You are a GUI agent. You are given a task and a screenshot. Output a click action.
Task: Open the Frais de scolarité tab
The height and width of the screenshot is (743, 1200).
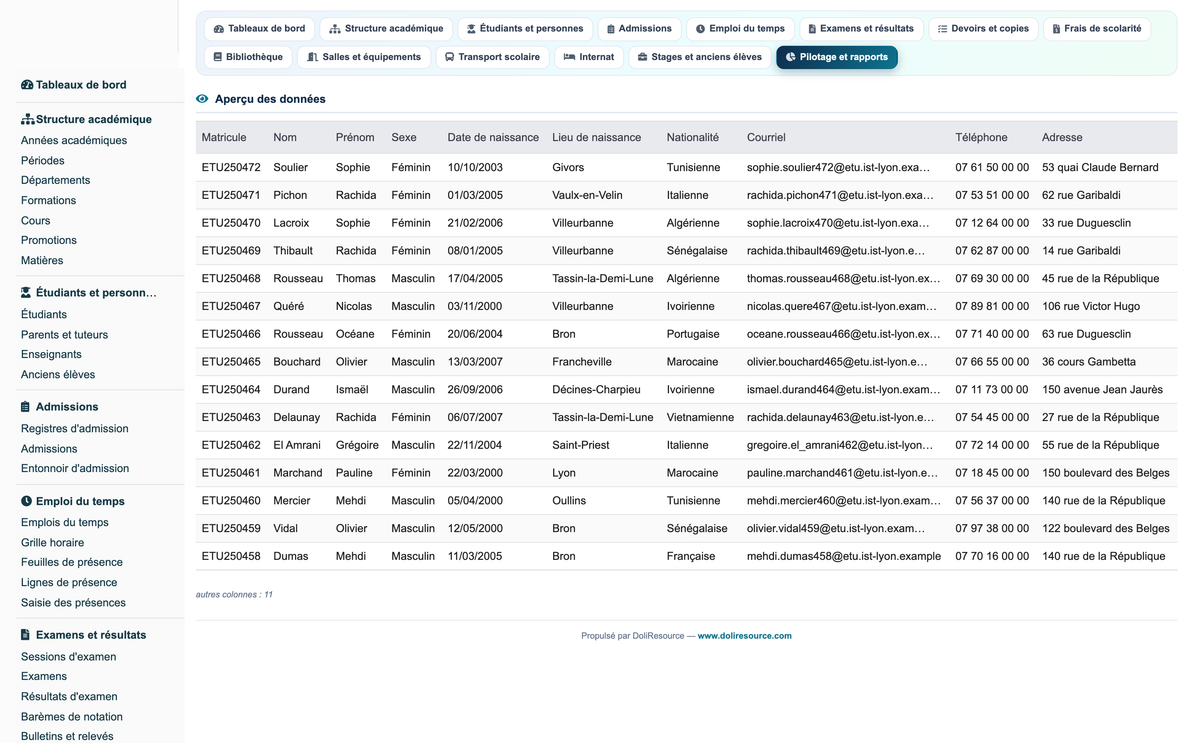pos(1096,29)
